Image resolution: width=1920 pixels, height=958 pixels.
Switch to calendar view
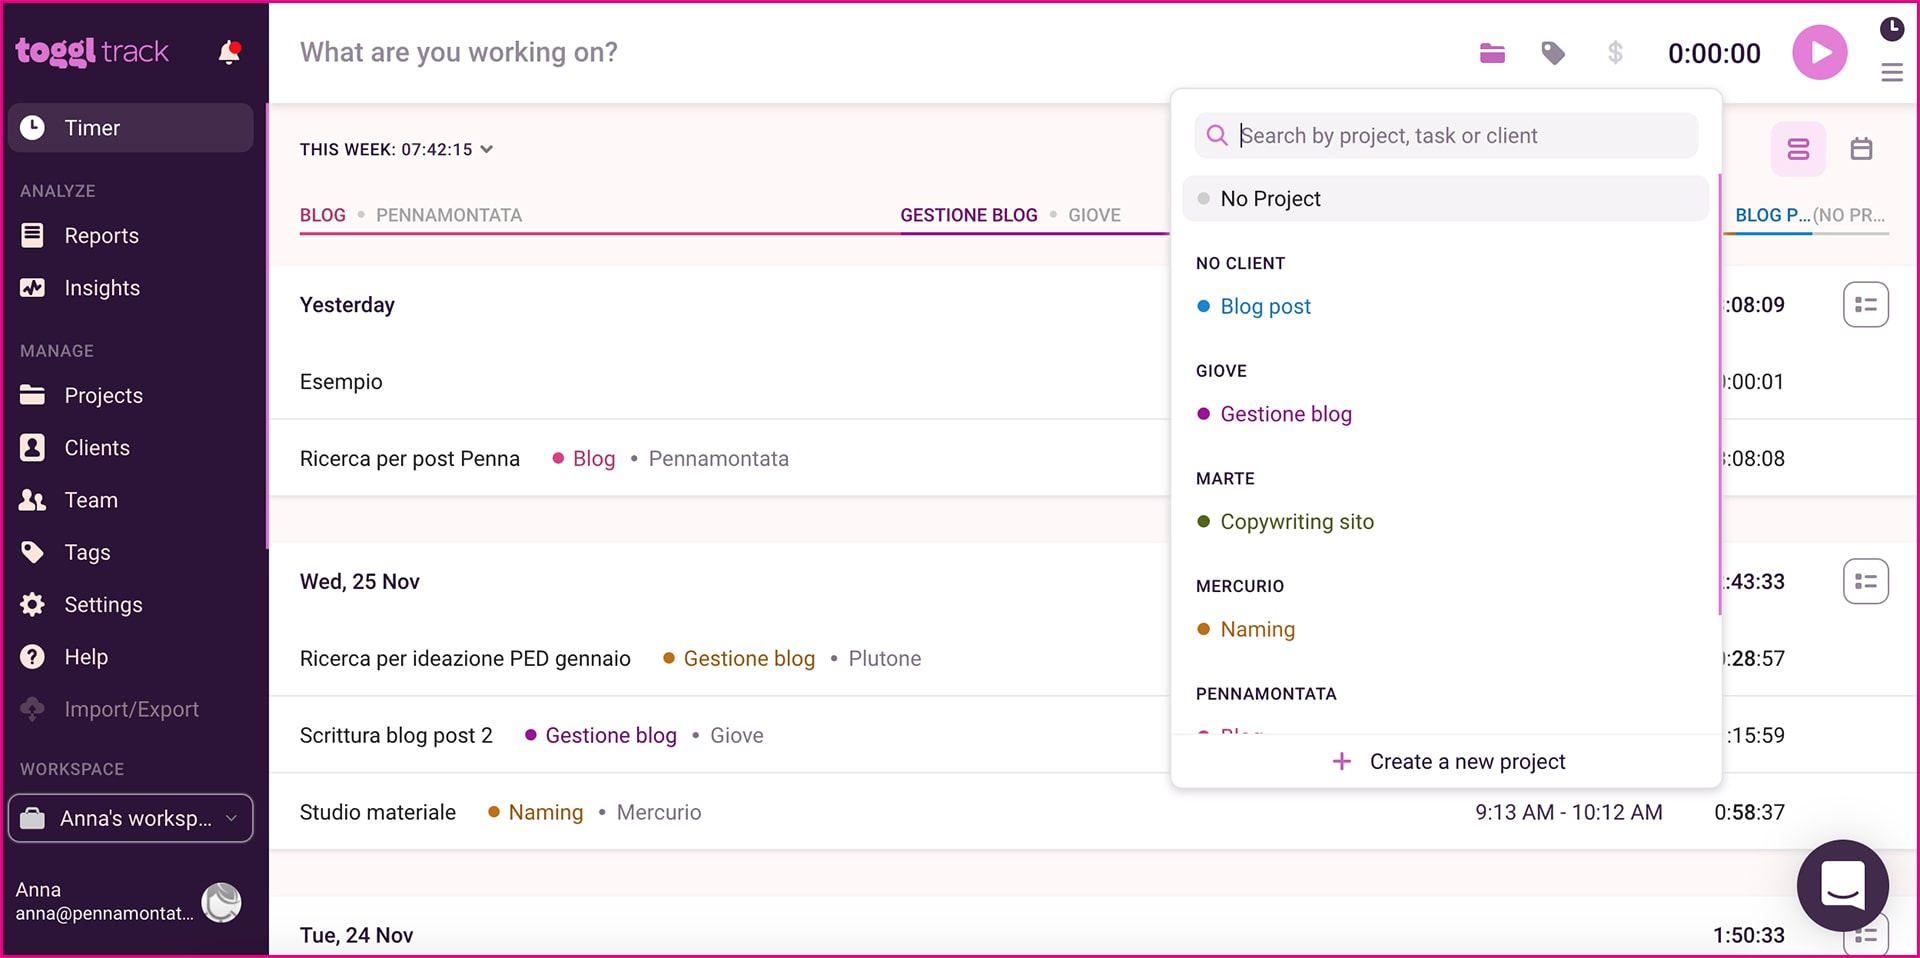[x=1861, y=149]
